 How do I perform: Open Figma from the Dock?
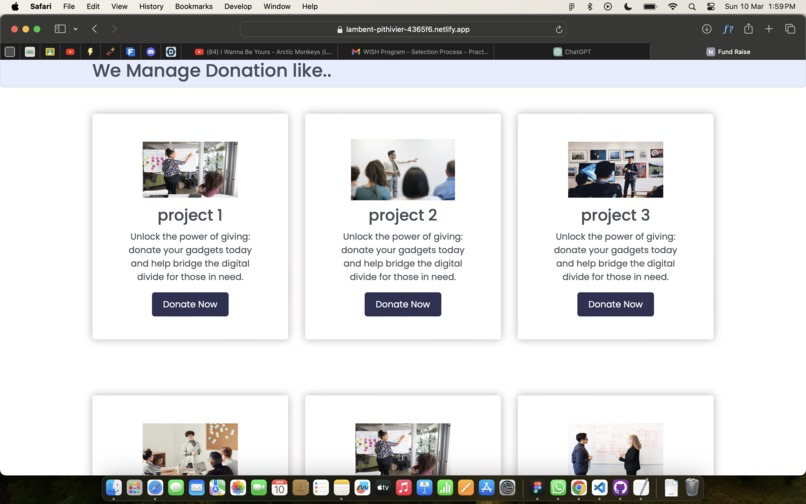[x=537, y=487]
